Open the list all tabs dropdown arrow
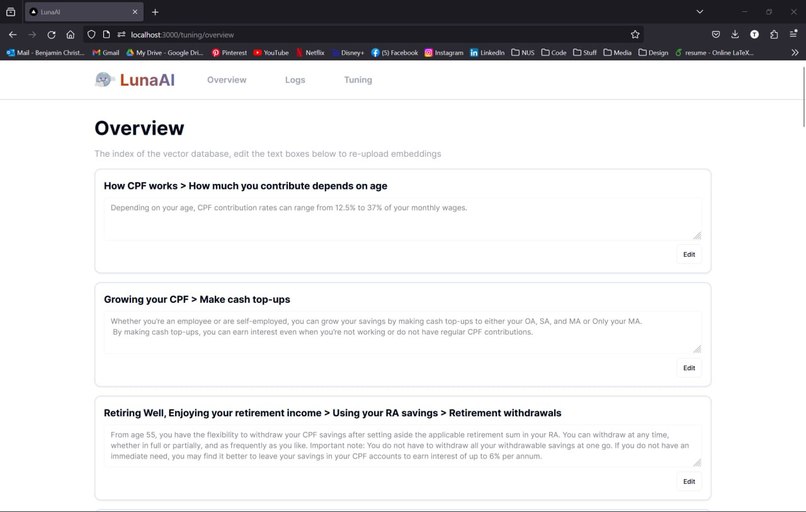806x512 pixels. pyautogui.click(x=700, y=11)
